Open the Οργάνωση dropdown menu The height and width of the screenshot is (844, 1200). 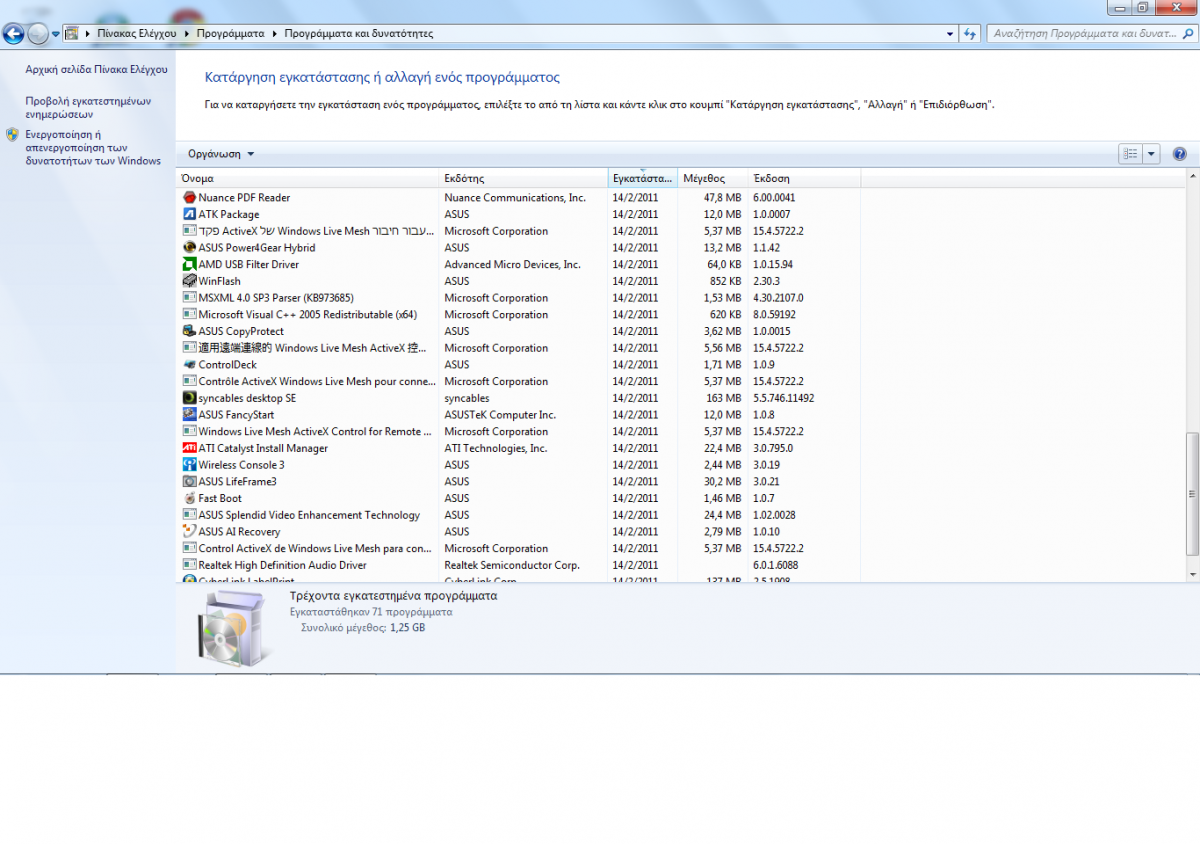pos(221,154)
